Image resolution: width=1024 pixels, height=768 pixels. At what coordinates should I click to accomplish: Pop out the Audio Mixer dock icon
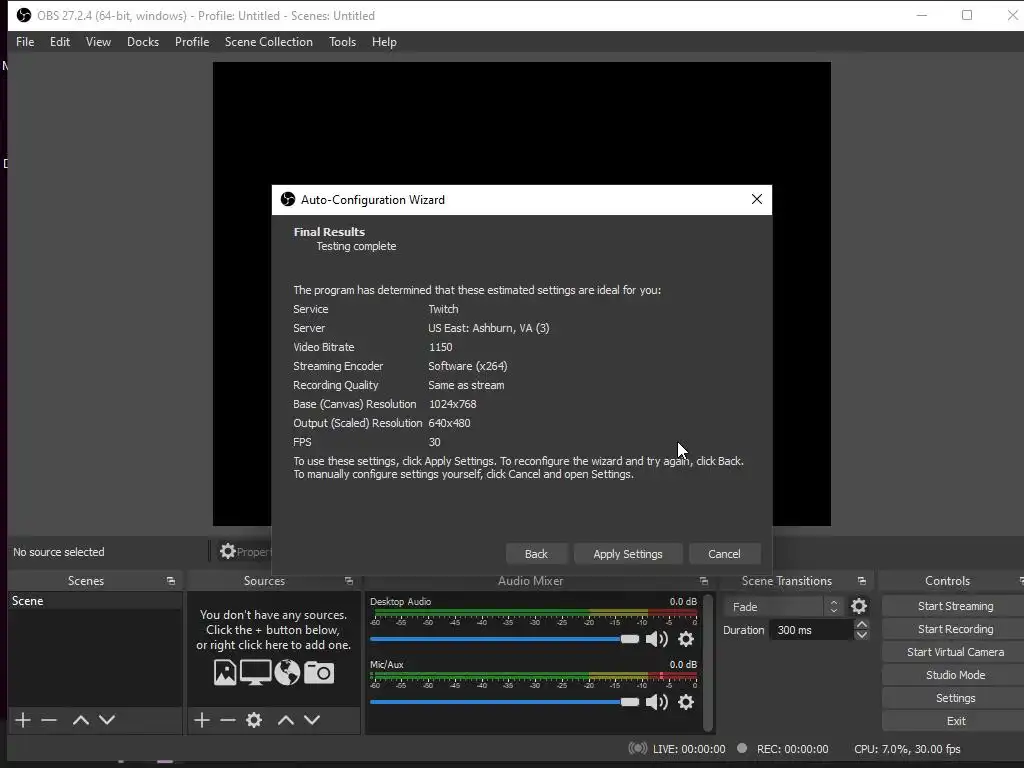pyautogui.click(x=703, y=581)
